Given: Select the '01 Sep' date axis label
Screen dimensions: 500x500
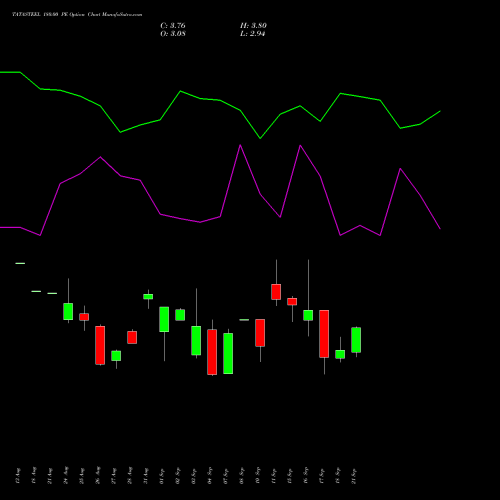Looking at the screenshot, I should pos(162,475).
